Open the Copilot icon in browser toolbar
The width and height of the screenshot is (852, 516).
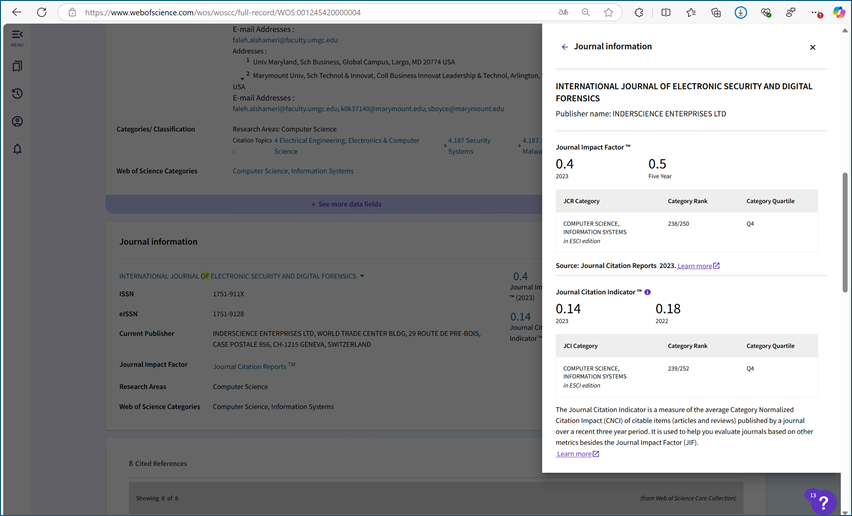point(838,13)
